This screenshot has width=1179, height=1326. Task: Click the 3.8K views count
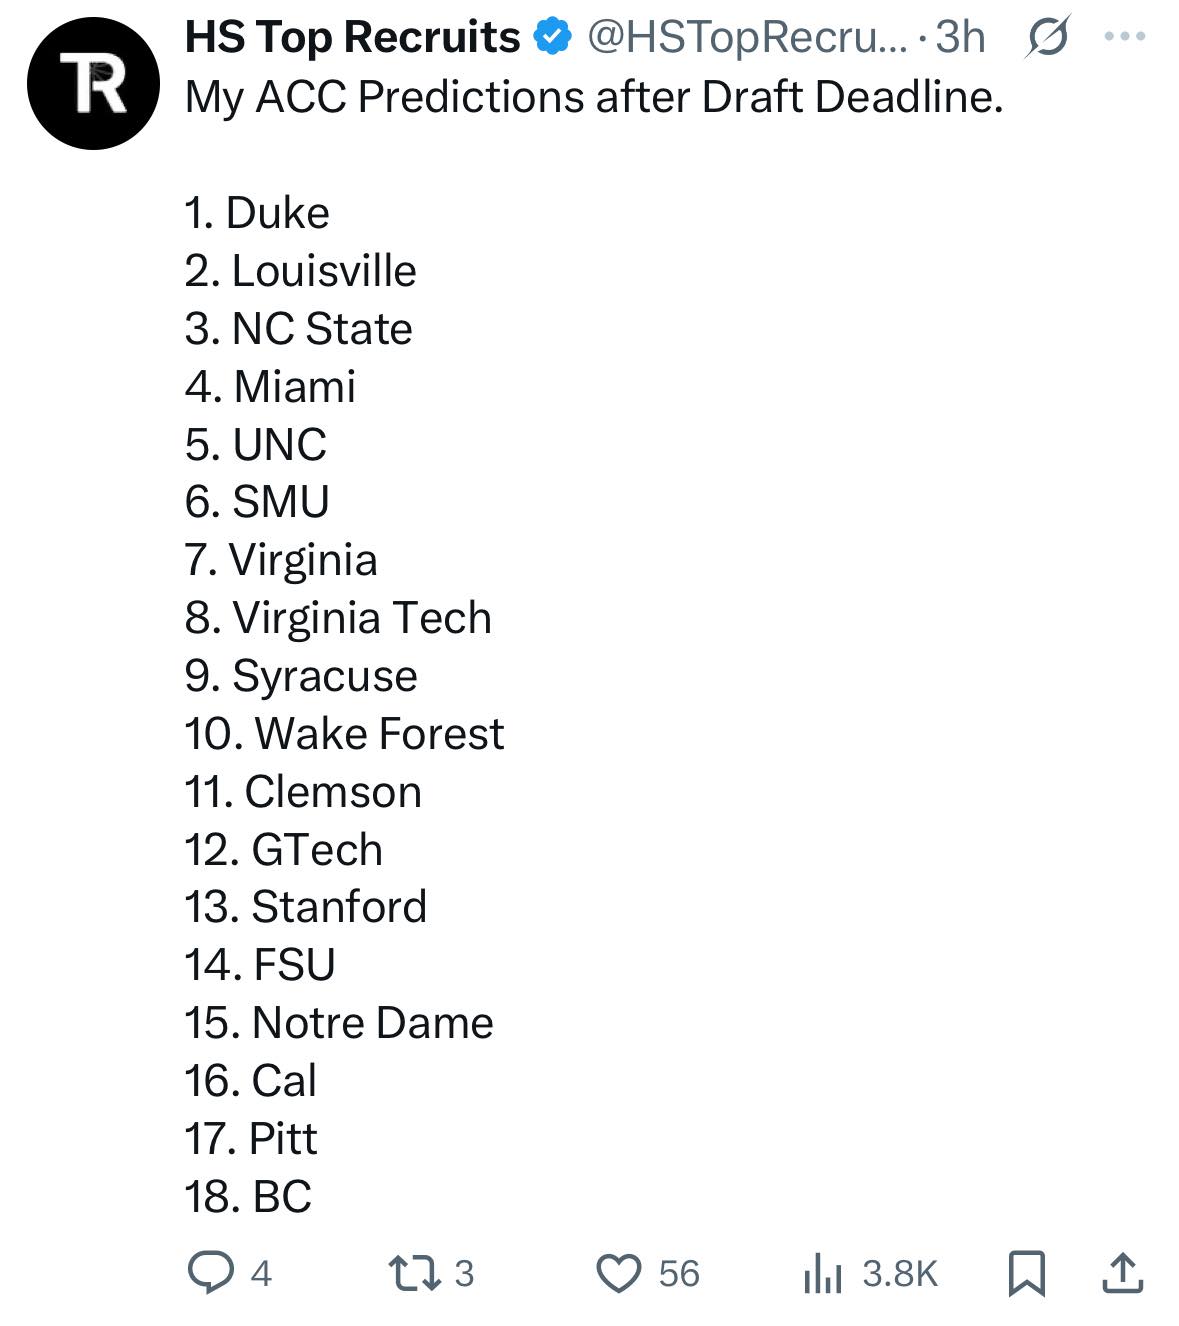tap(900, 1274)
